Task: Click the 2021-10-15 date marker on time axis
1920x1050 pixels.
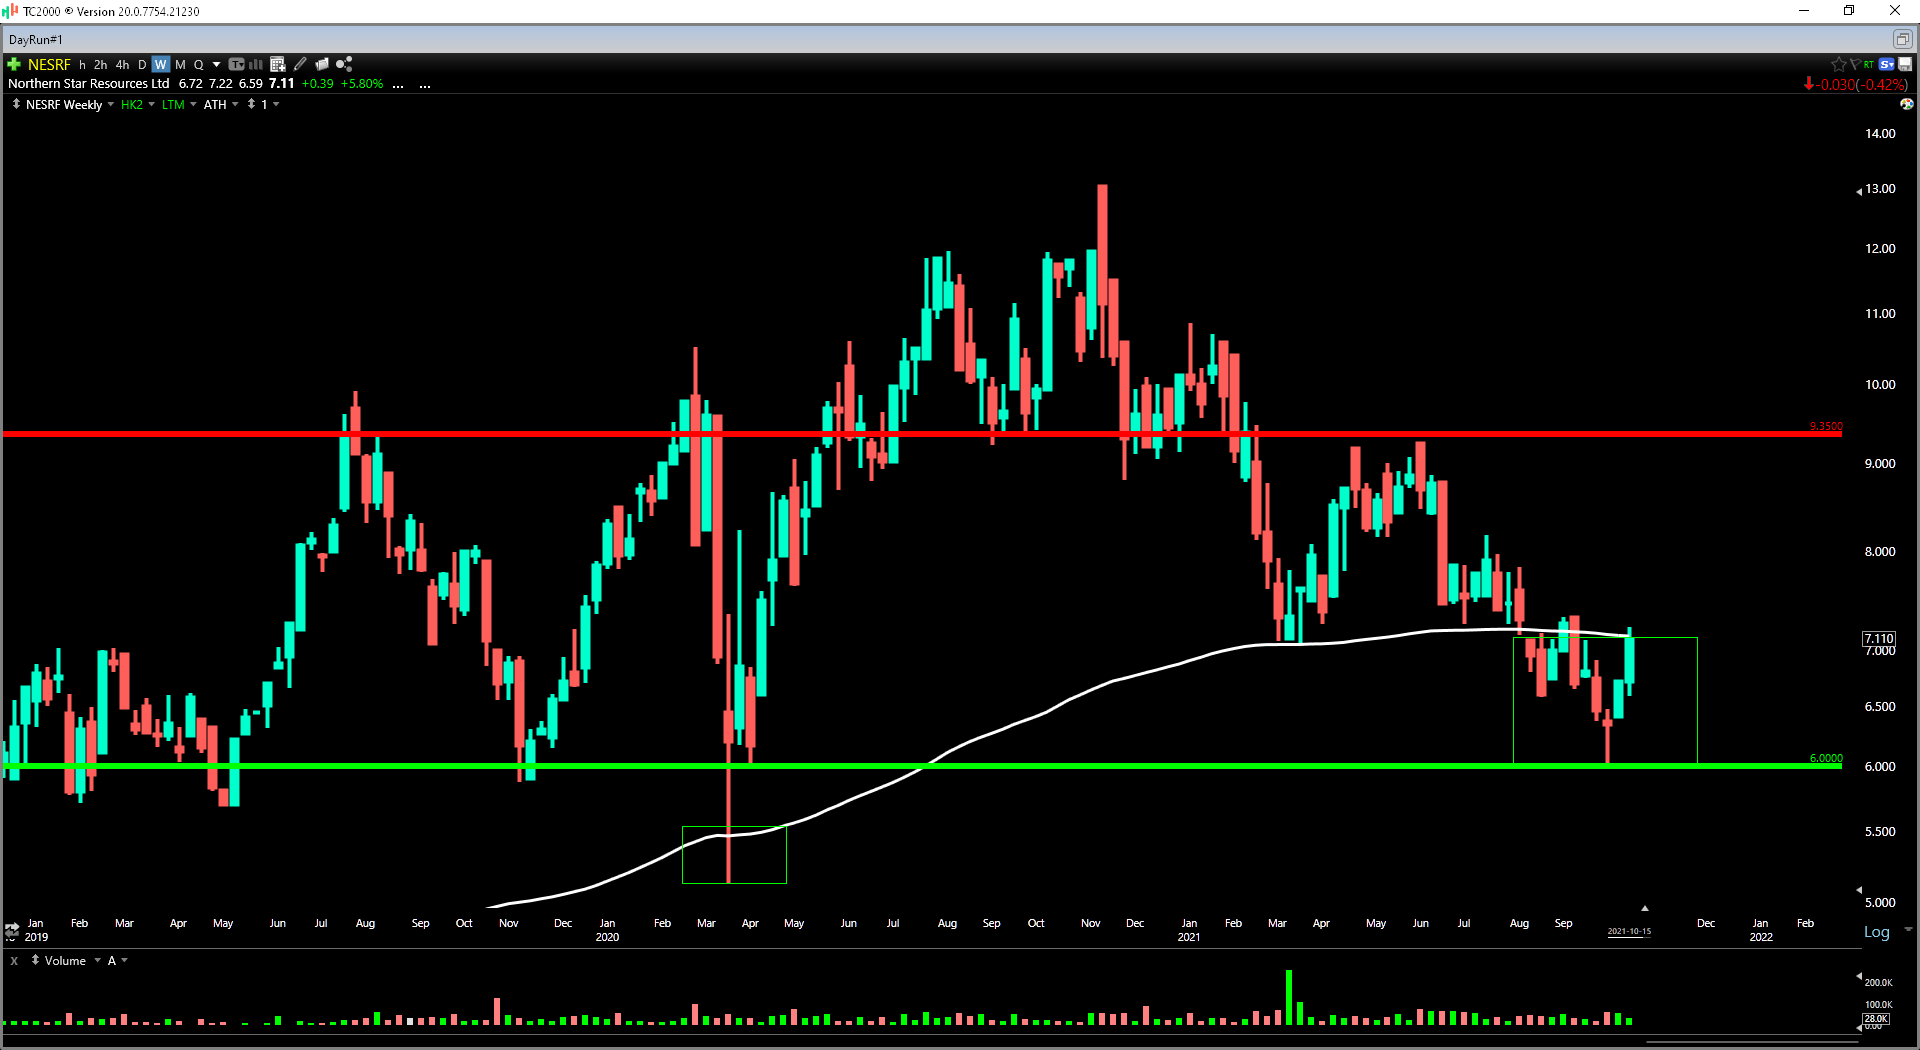Action: [x=1629, y=932]
